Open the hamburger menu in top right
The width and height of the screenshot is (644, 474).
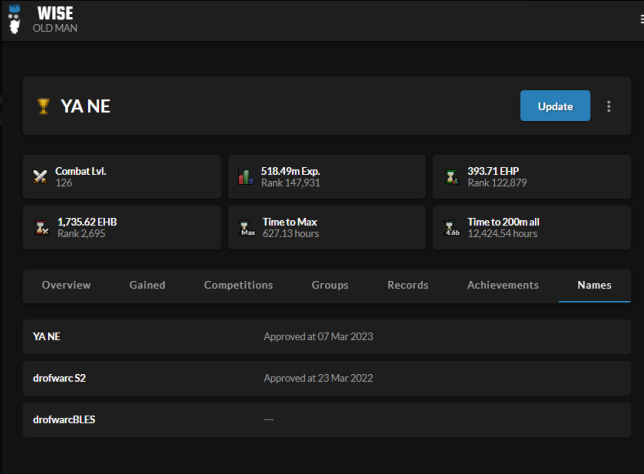[x=640, y=19]
